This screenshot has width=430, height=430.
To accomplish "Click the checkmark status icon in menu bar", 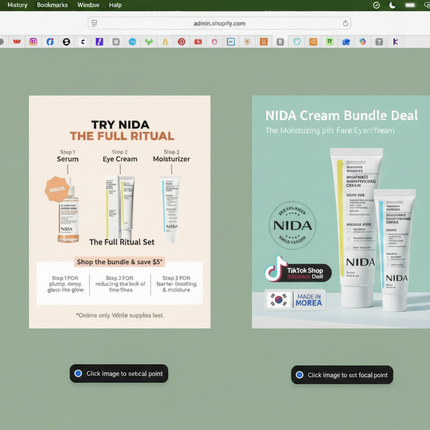I will tap(376, 5).
